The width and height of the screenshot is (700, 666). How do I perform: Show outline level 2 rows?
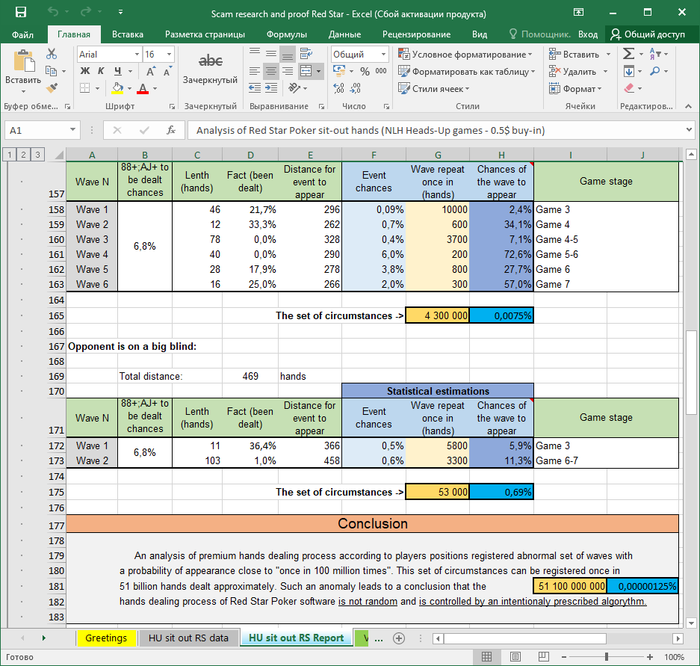(23, 154)
